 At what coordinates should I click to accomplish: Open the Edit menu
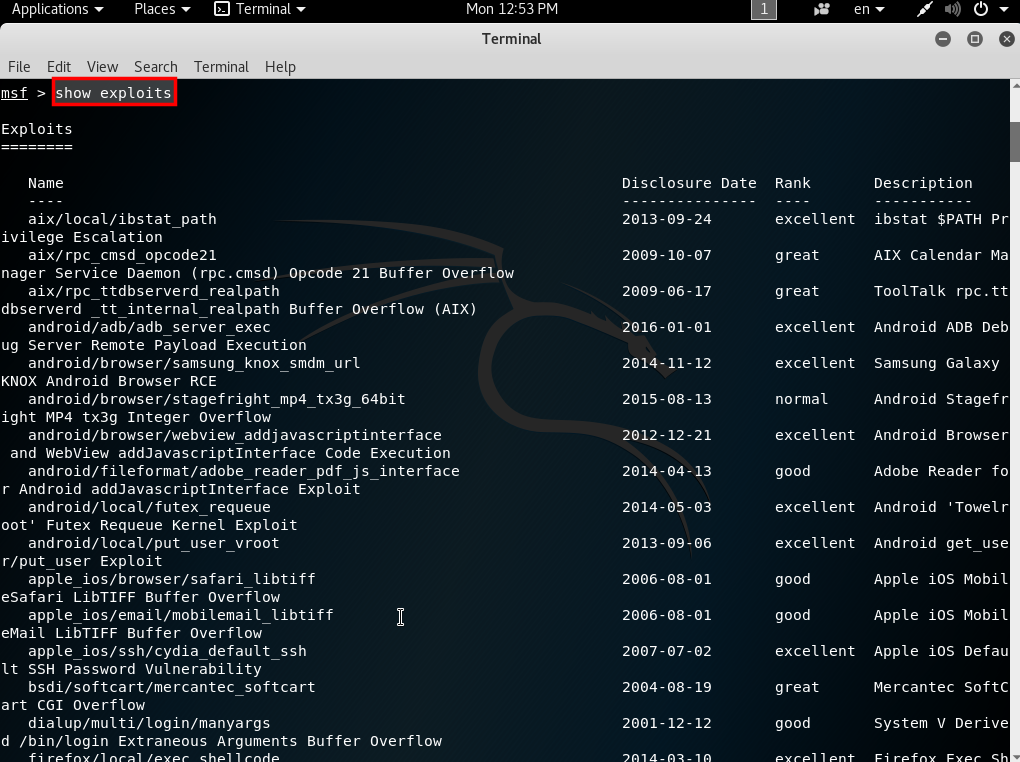[x=59, y=66]
